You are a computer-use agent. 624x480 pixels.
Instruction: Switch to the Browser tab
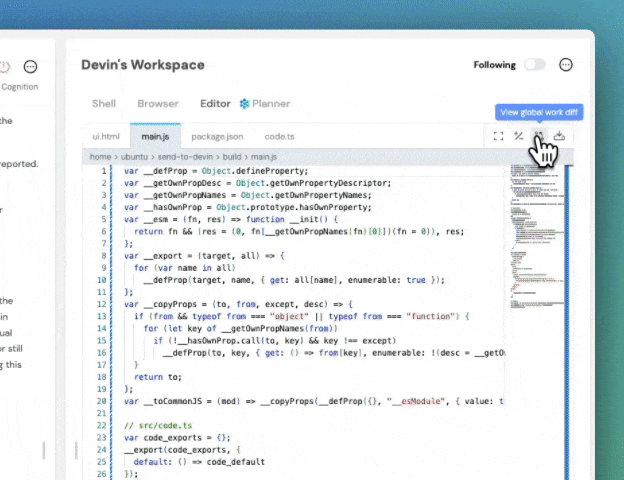(158, 103)
